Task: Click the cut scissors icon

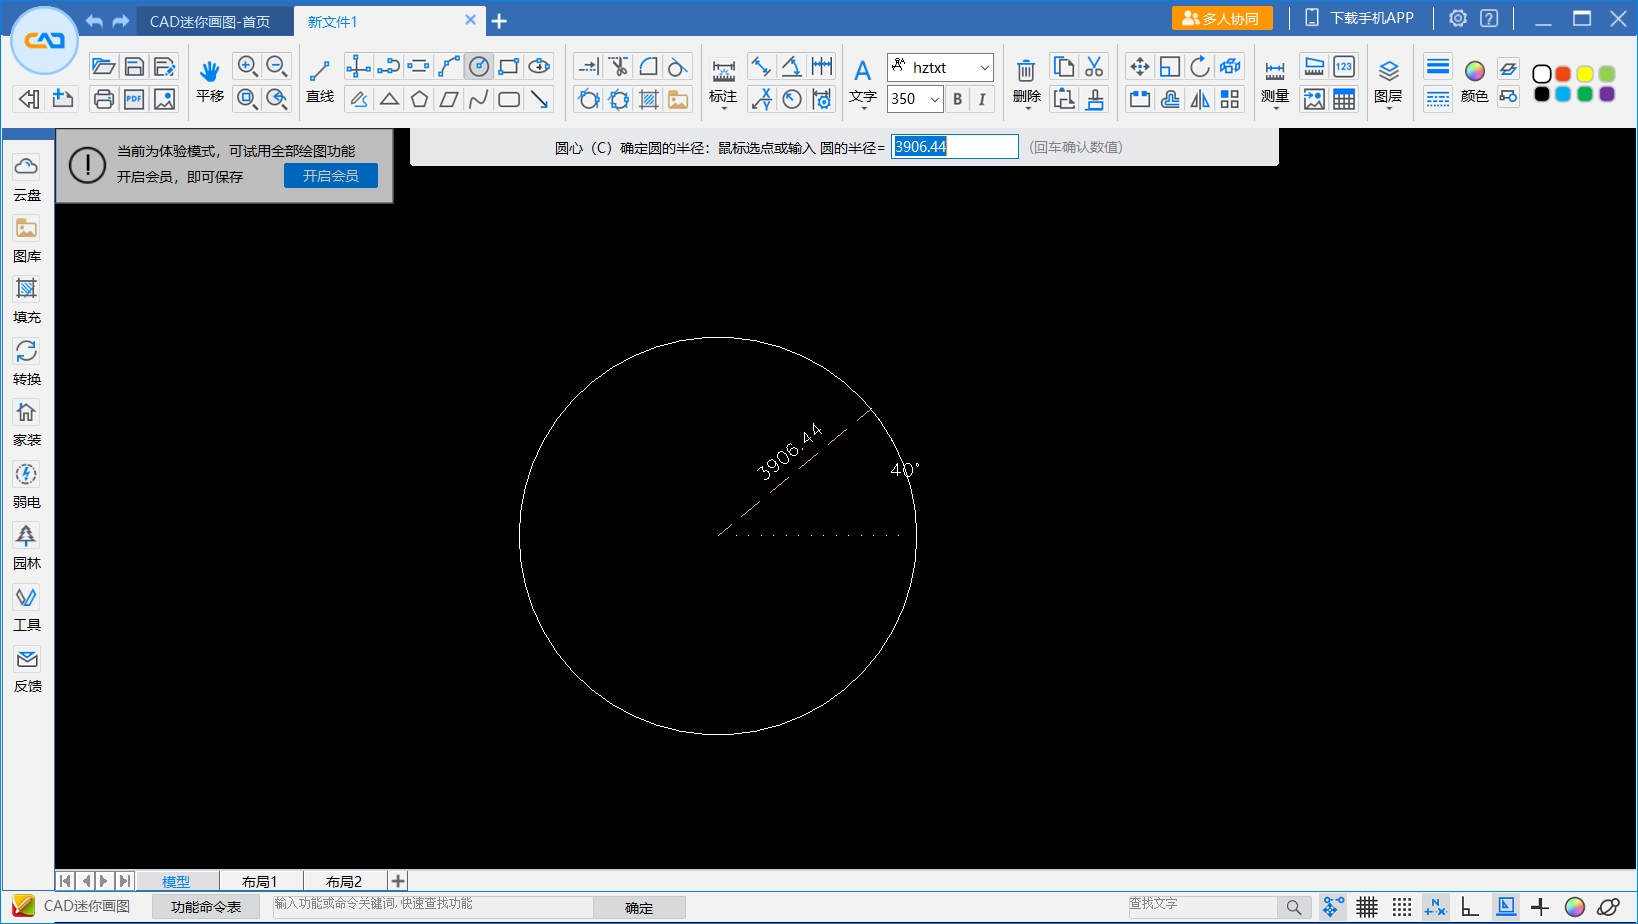Action: (1094, 66)
